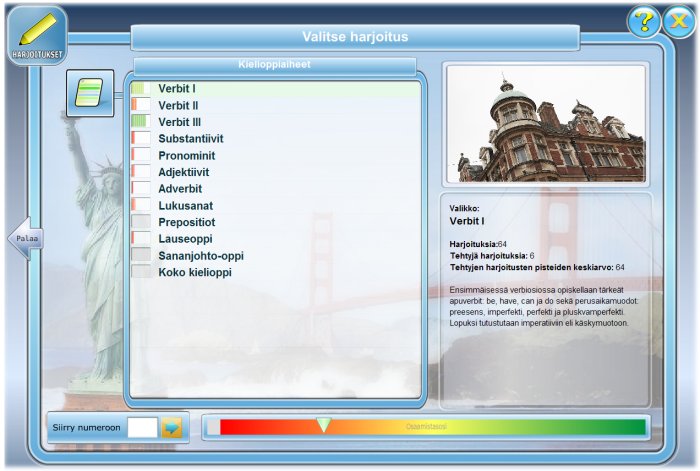700x471 pixels.
Task: Click the Verbit III progress indicator bar
Action: click(x=141, y=121)
